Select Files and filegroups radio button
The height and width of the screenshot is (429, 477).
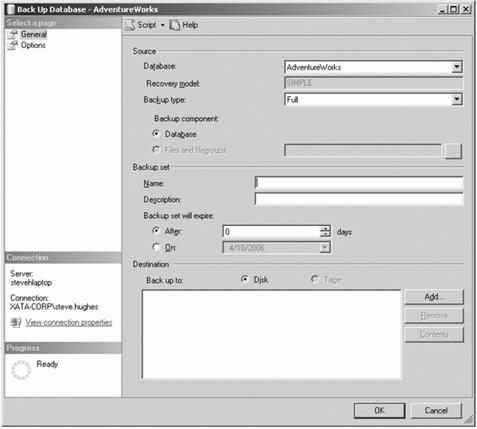156,150
